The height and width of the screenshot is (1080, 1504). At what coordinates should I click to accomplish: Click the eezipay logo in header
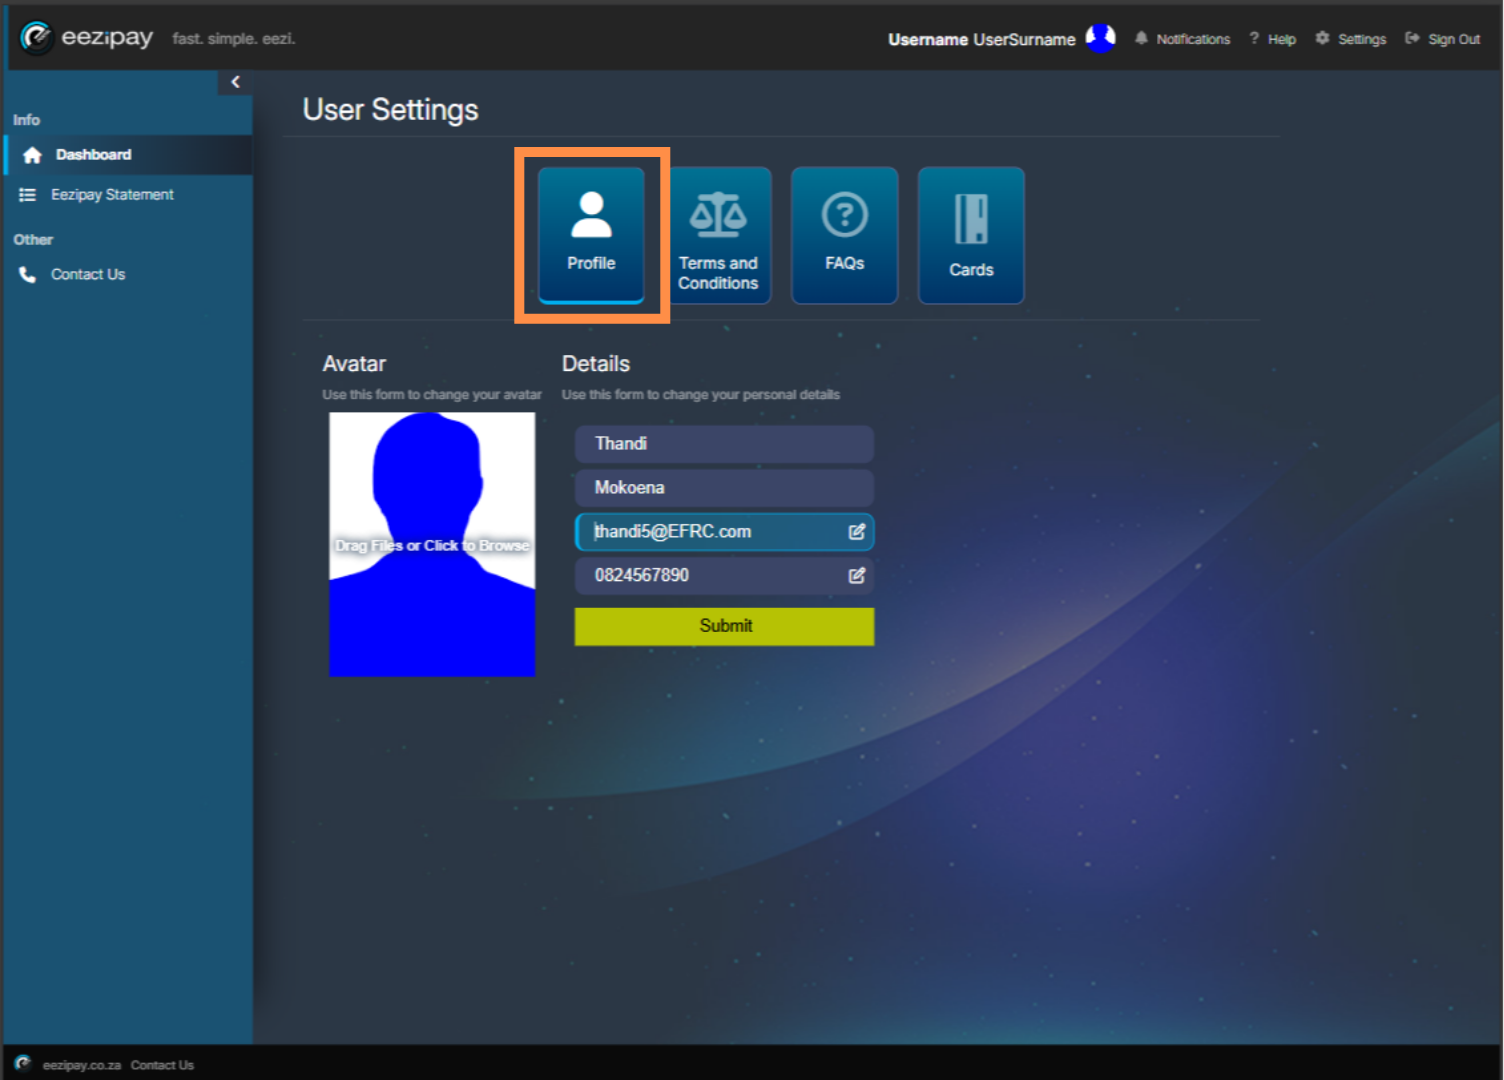click(88, 38)
